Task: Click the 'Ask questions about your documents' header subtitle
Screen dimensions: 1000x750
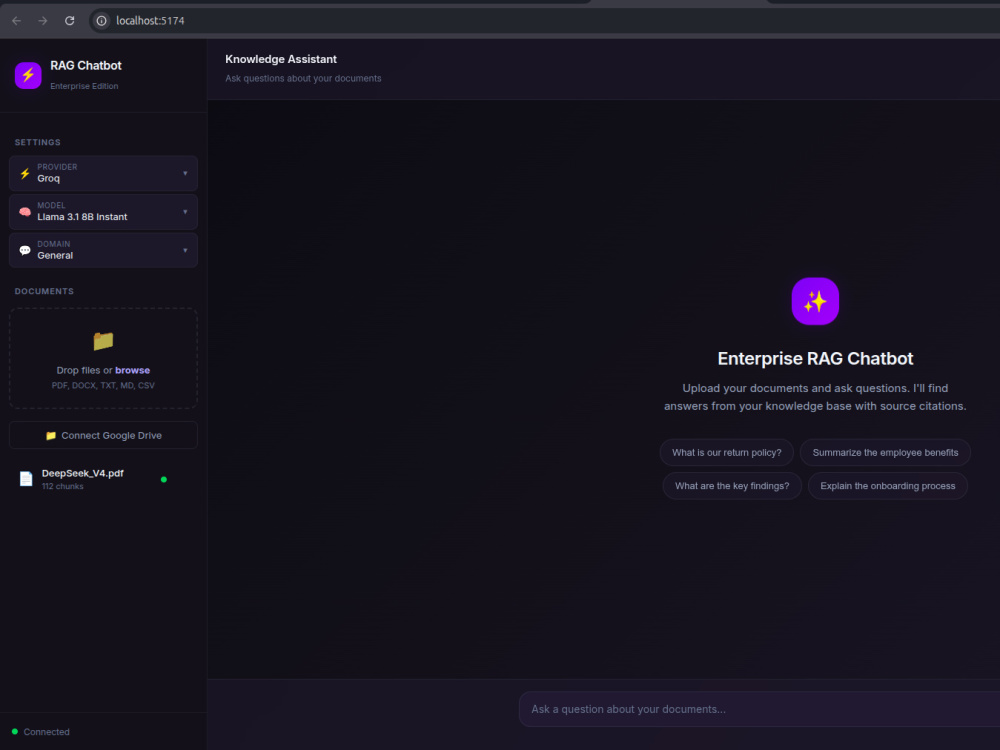Action: point(303,78)
